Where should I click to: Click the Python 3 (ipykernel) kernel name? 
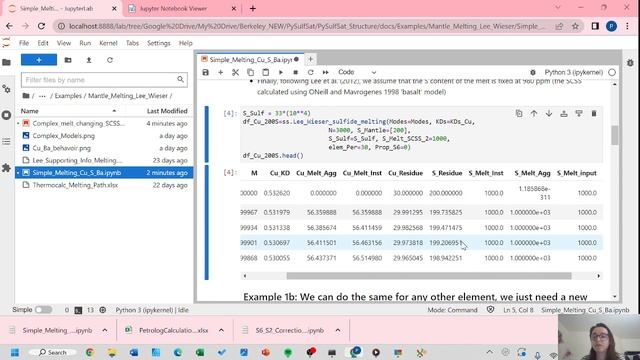(x=573, y=72)
